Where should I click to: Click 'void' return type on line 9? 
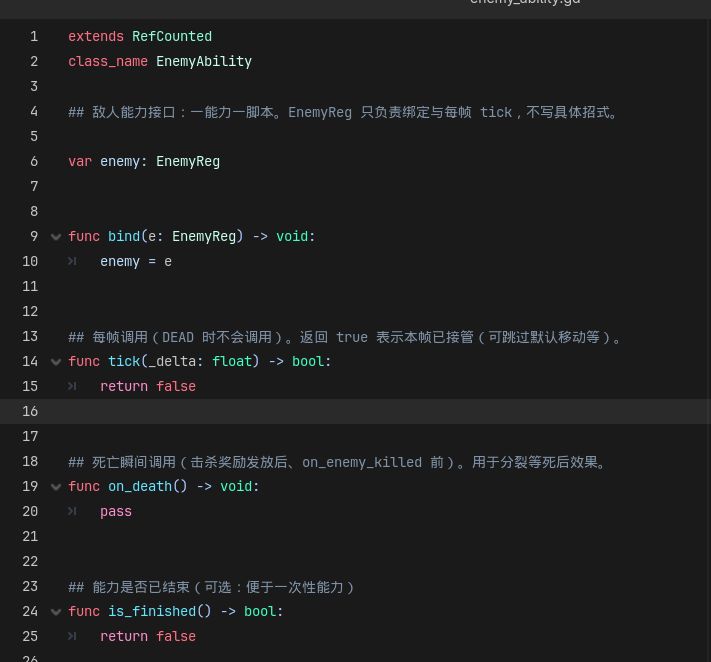point(292,236)
